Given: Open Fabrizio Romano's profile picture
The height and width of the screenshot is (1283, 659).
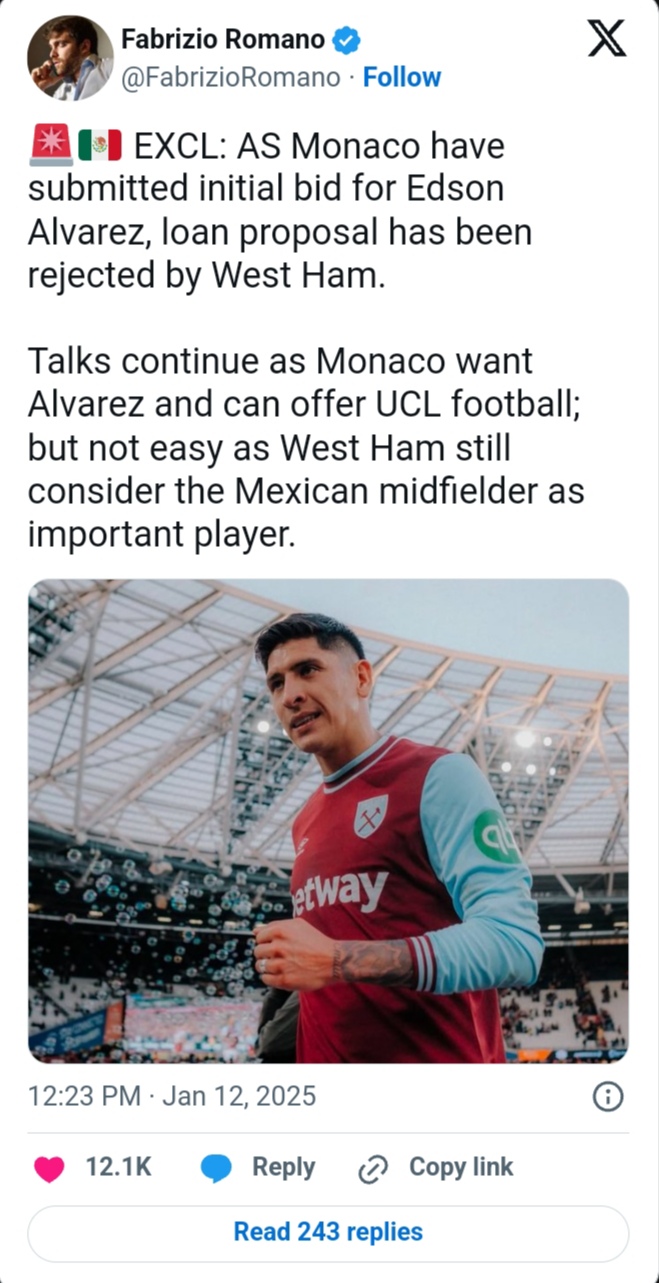Looking at the screenshot, I should pos(70,58).
